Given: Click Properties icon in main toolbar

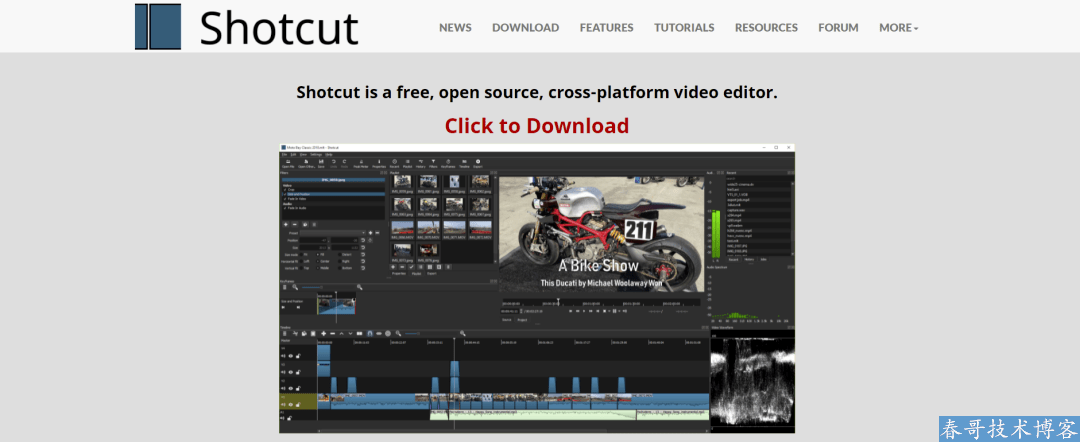Looking at the screenshot, I should click(379, 161).
